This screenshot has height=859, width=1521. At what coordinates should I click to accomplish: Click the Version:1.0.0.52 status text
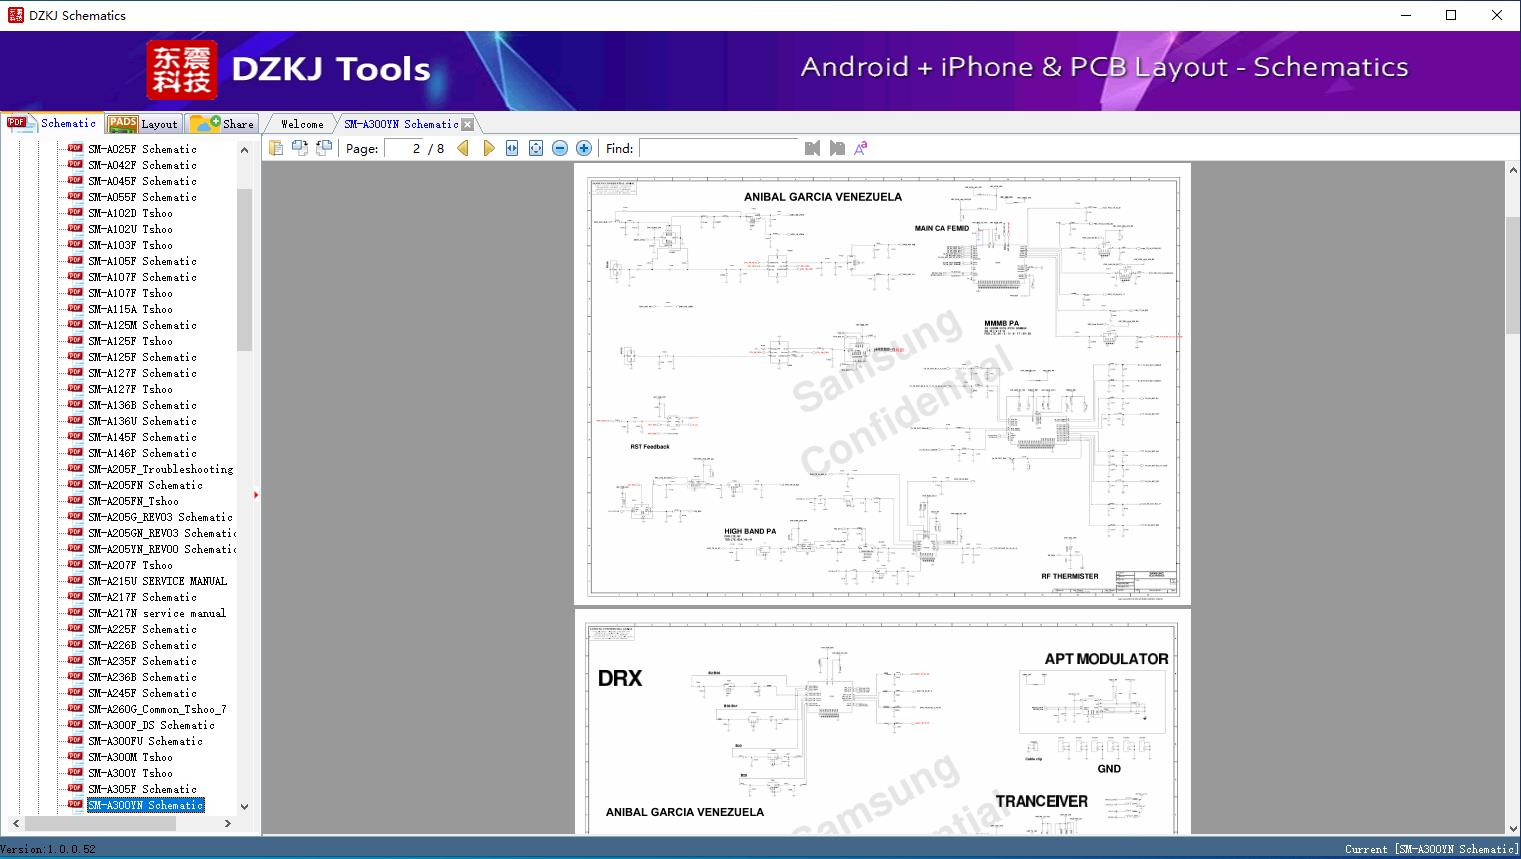click(48, 849)
